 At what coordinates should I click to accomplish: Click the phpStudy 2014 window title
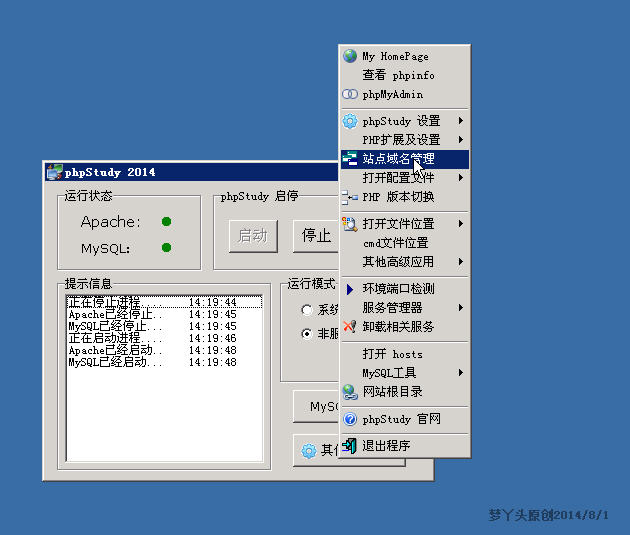[110, 172]
